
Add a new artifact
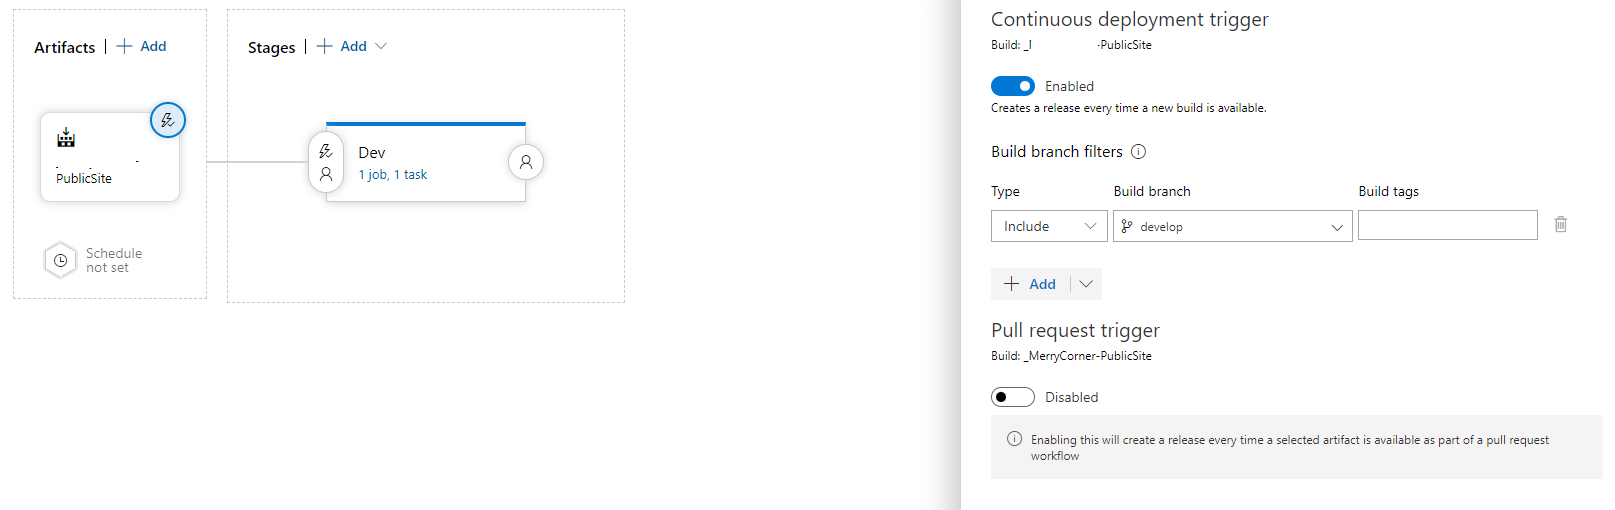(142, 46)
